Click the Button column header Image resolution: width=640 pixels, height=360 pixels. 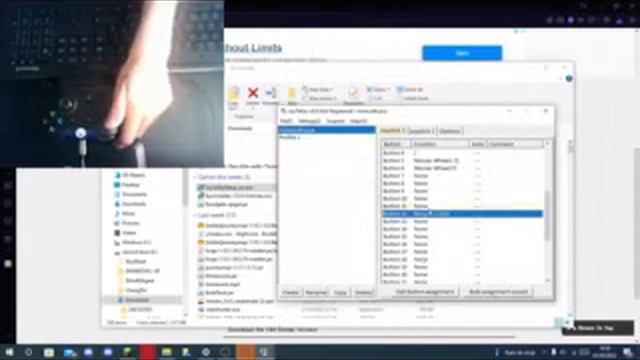tap(396, 144)
